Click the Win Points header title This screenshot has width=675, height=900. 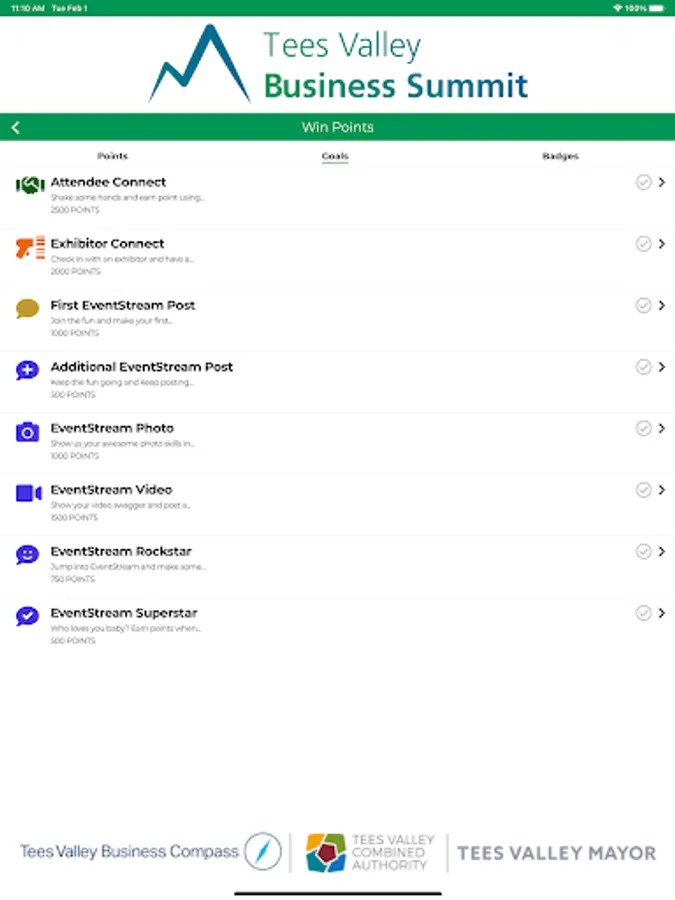(x=338, y=127)
